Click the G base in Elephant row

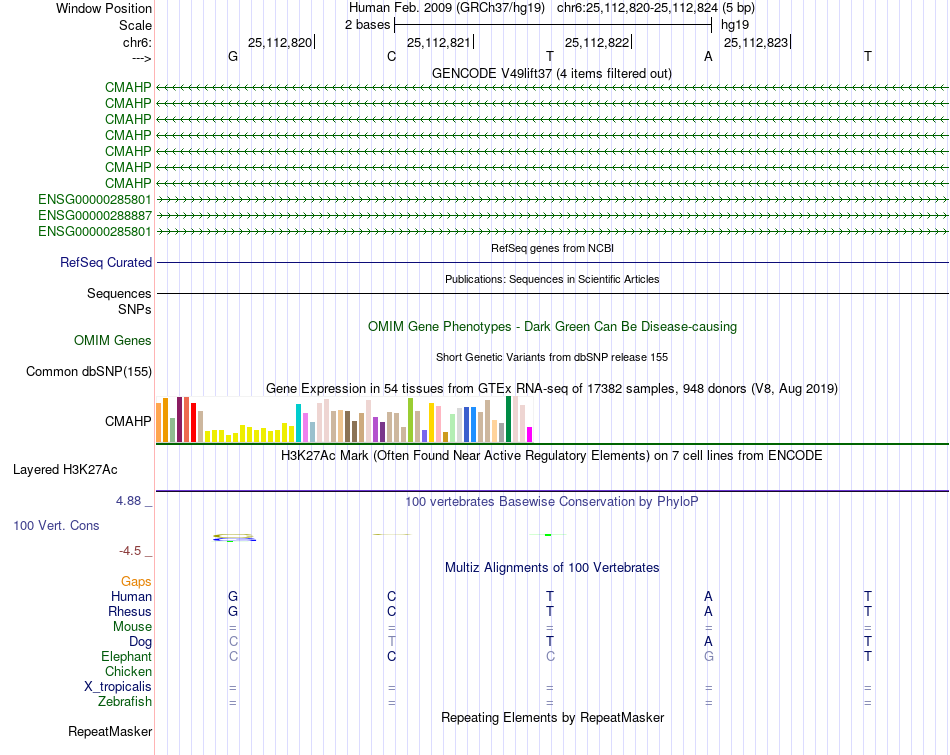[709, 656]
